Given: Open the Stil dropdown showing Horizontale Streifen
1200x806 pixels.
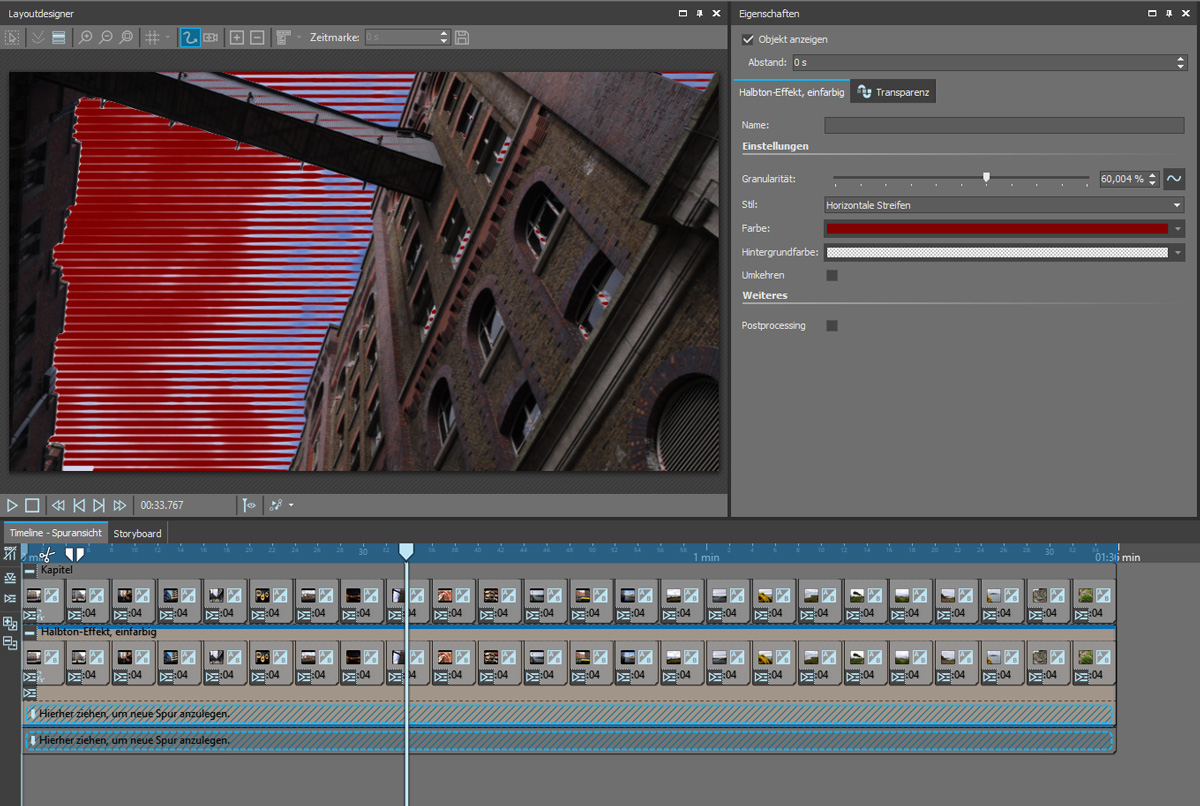Looking at the screenshot, I should (x=1003, y=205).
